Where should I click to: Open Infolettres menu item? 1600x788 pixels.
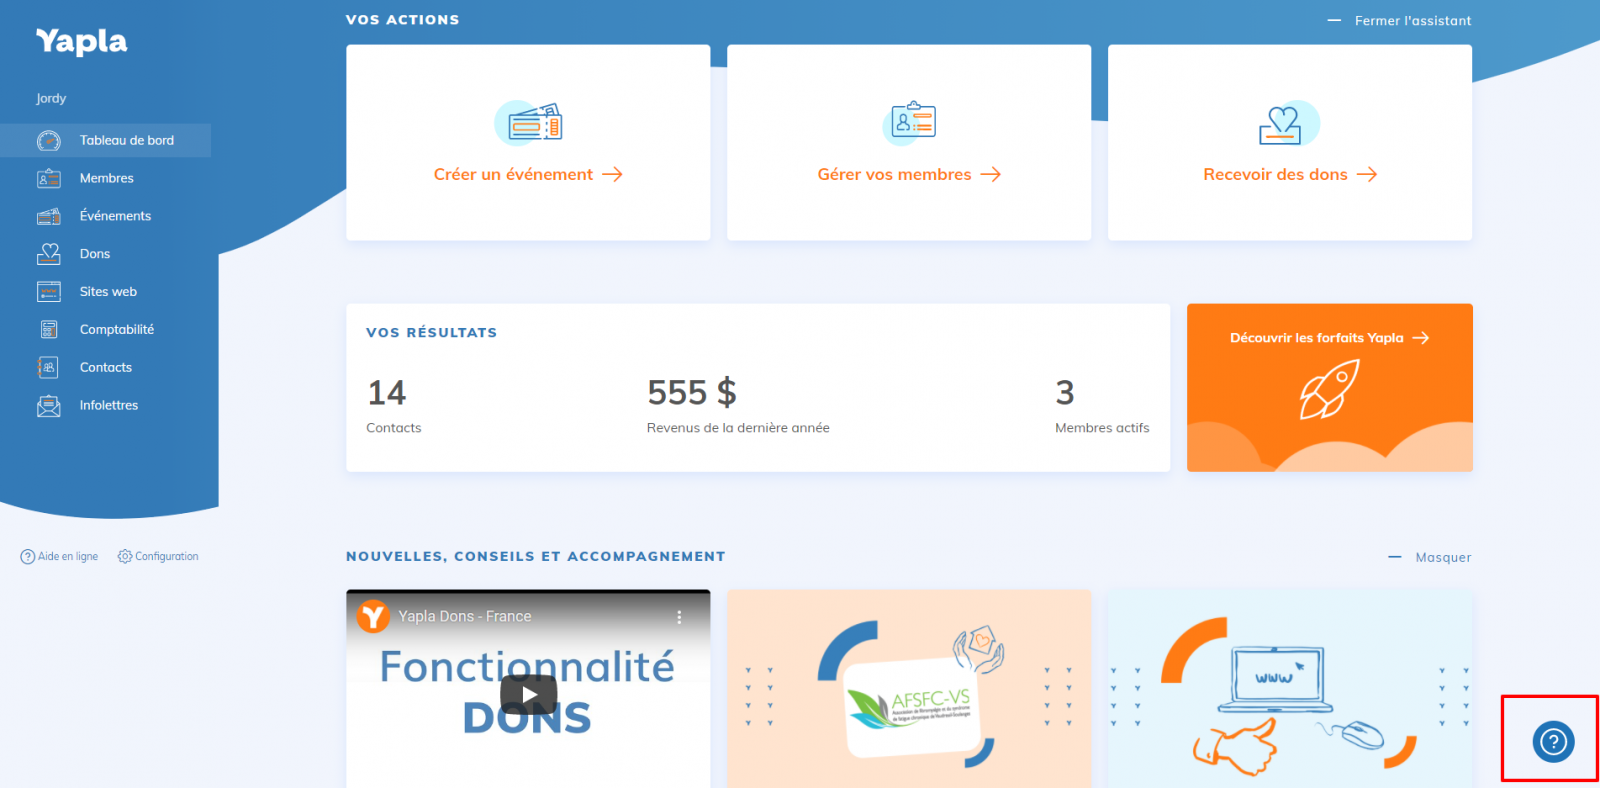109,405
